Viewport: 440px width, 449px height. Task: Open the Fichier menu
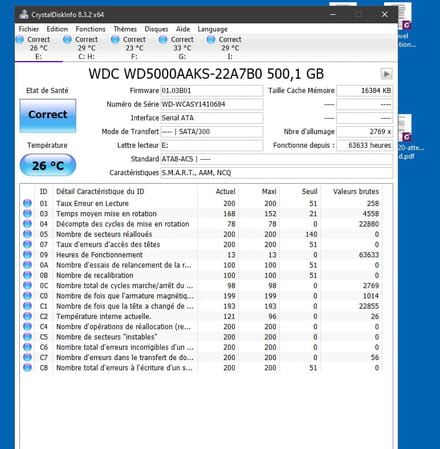[29, 29]
